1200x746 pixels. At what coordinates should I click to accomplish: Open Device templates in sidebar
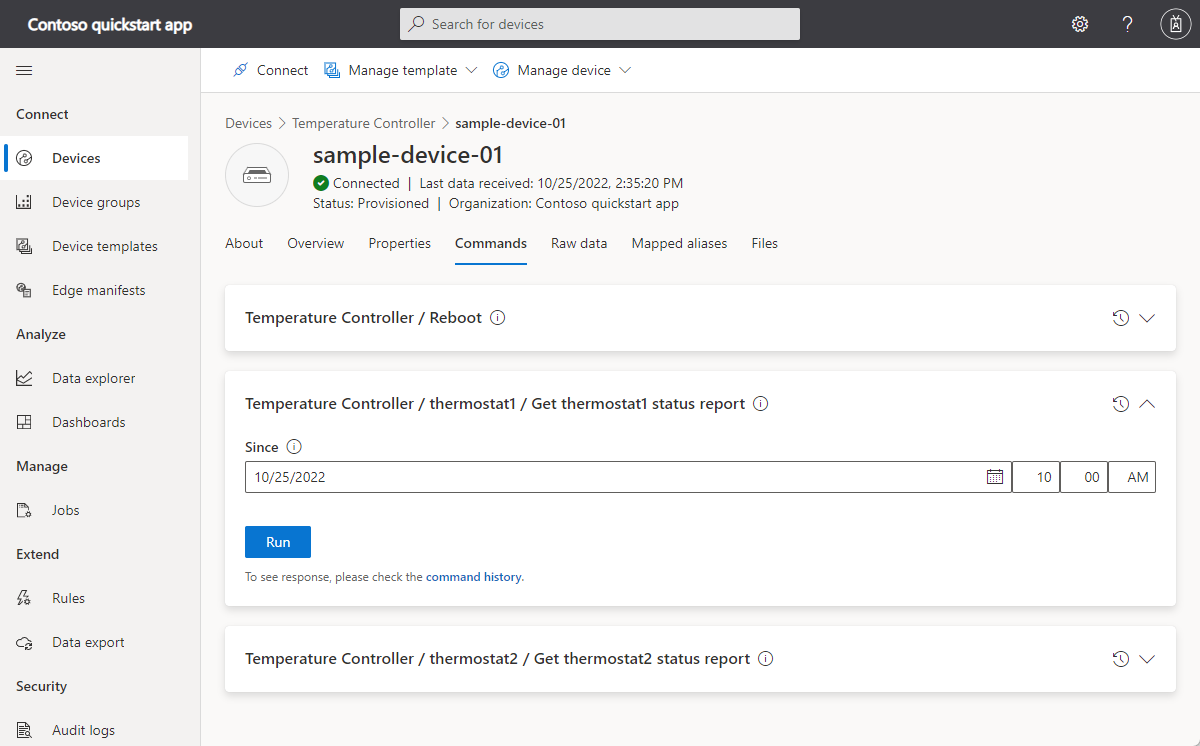pyautogui.click(x=96, y=246)
